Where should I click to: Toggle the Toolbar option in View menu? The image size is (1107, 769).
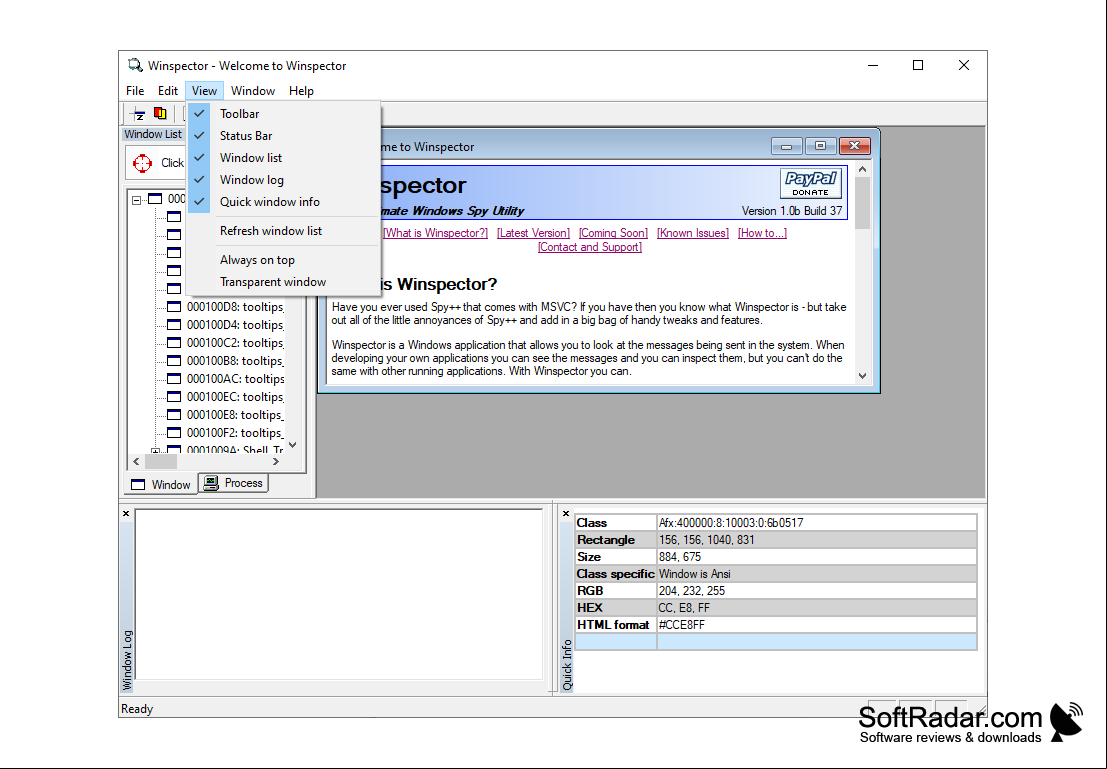pos(284,114)
